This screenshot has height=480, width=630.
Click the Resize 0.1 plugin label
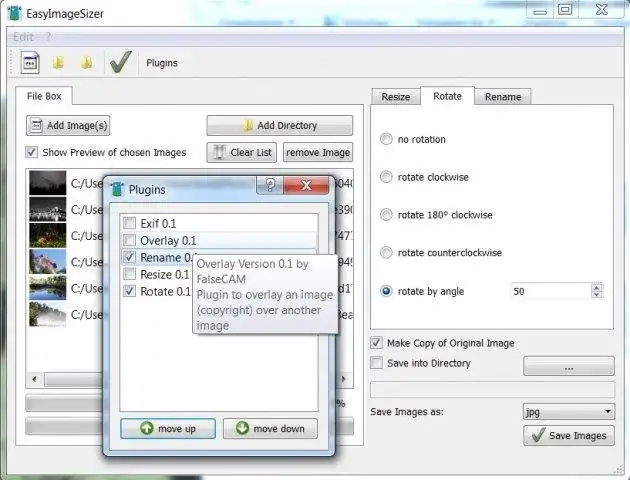165,275
